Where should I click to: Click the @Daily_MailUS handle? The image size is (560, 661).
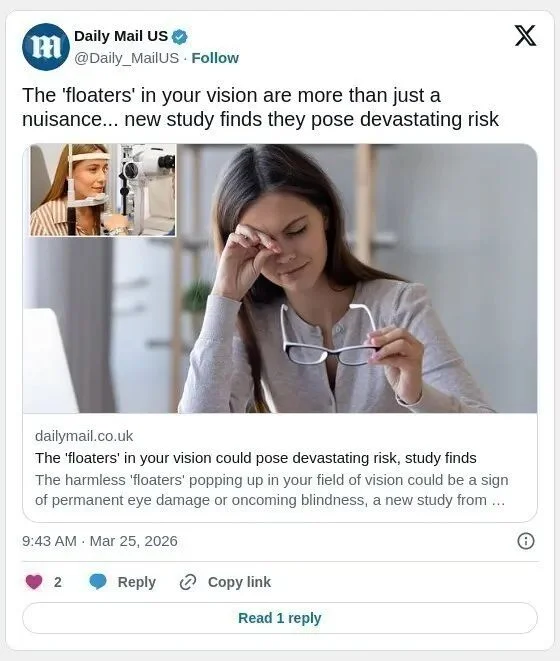(x=127, y=58)
